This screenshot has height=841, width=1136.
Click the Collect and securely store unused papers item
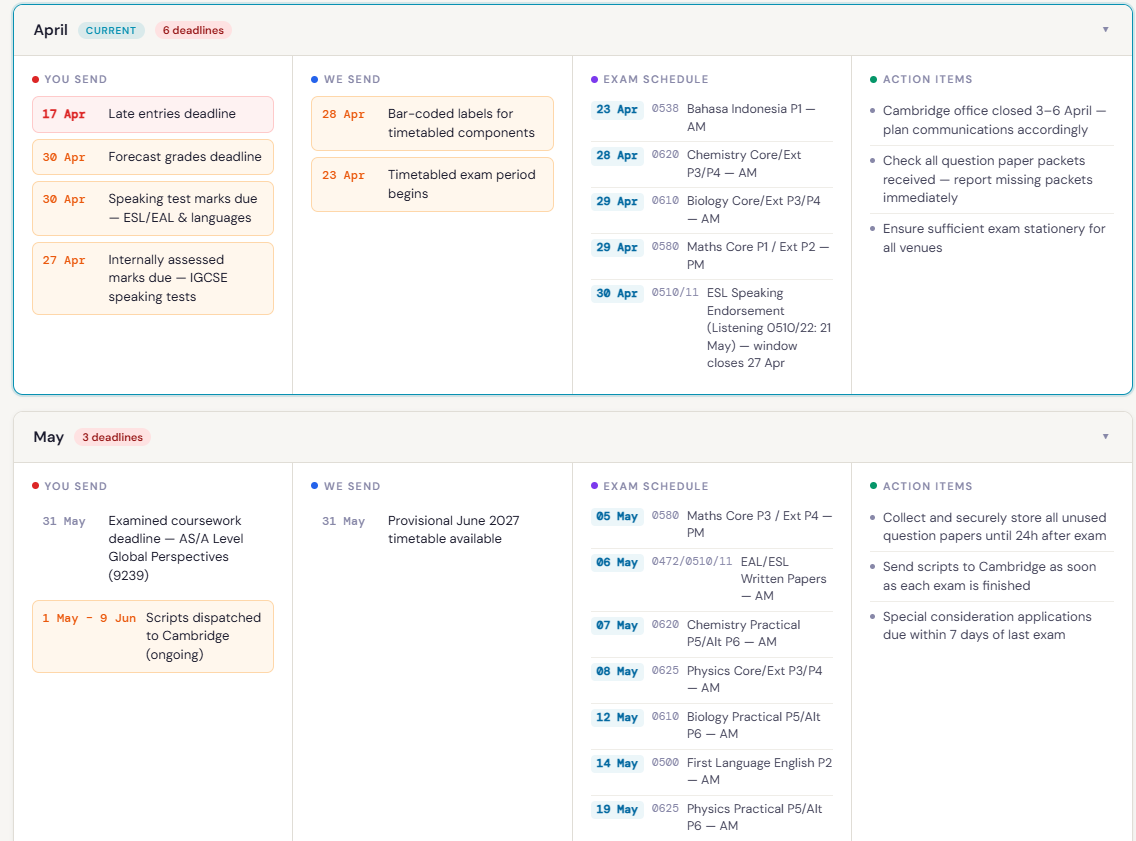[x=992, y=527]
